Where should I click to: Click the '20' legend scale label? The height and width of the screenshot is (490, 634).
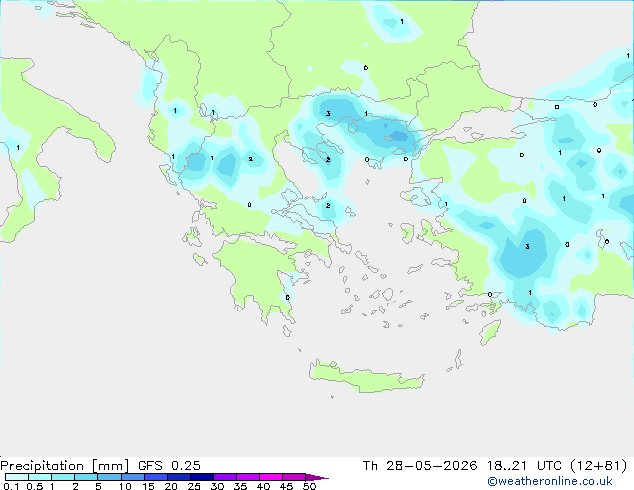[171, 486]
